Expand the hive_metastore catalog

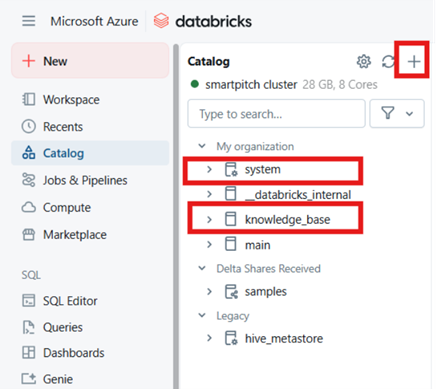point(209,338)
